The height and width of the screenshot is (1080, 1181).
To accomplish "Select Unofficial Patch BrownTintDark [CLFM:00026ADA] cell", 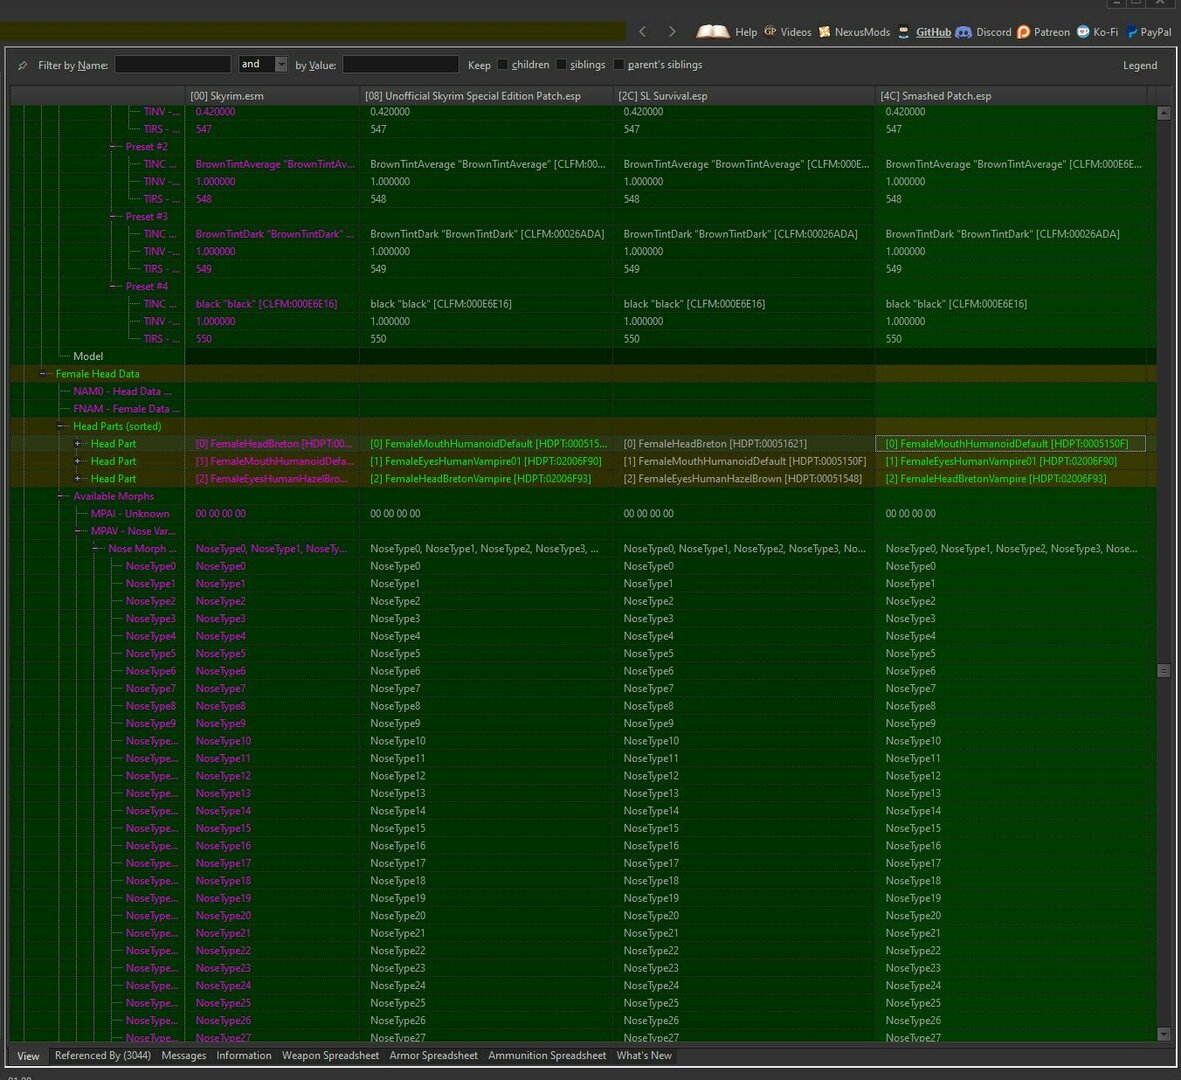I will (x=486, y=234).
